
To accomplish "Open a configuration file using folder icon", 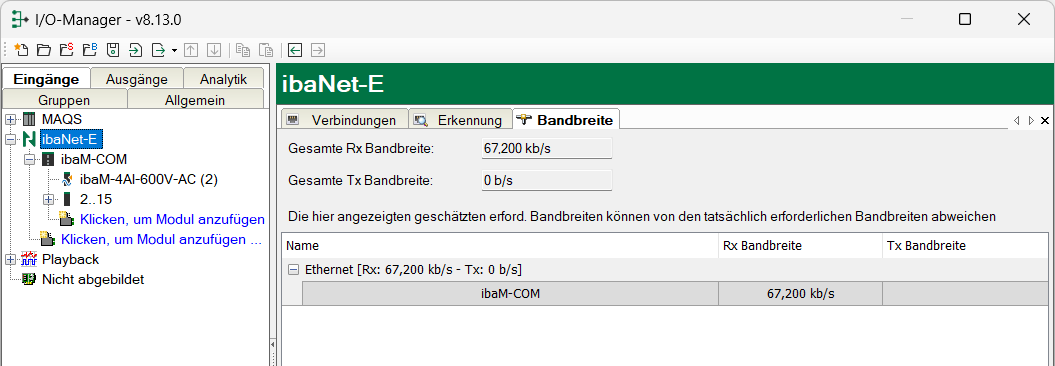I will tap(44, 50).
